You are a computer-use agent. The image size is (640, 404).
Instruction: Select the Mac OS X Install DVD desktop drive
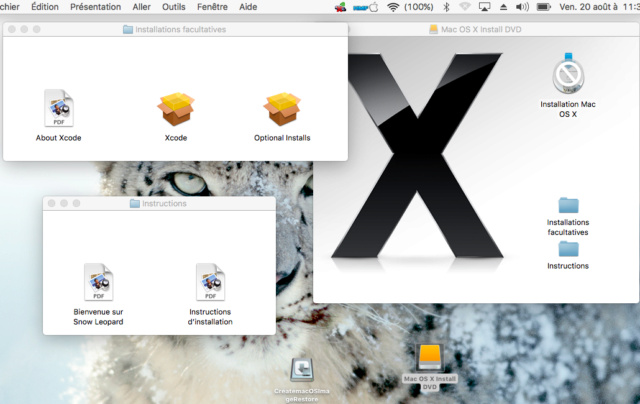pyautogui.click(x=430, y=357)
